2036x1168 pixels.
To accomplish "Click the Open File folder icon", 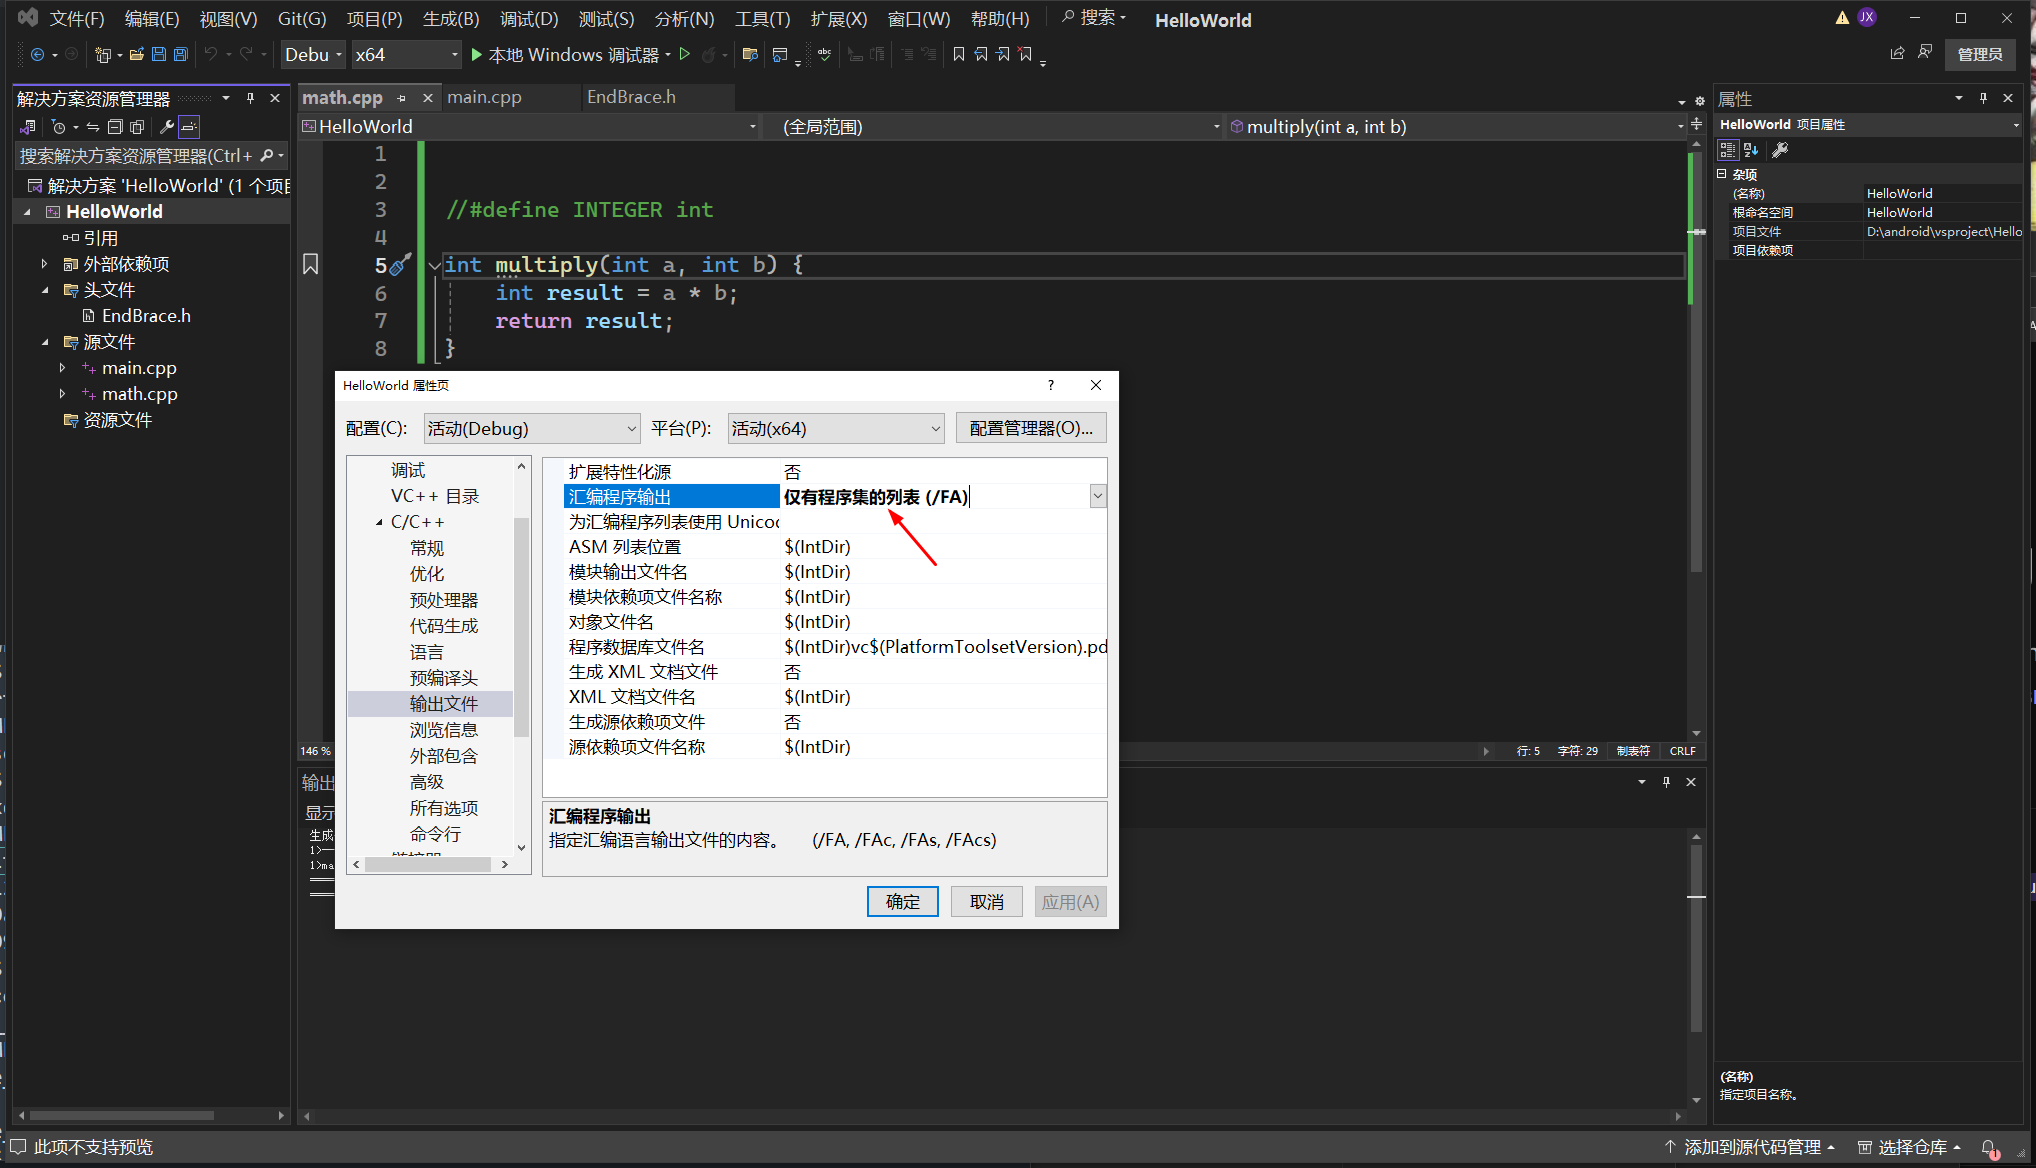I will 137,55.
